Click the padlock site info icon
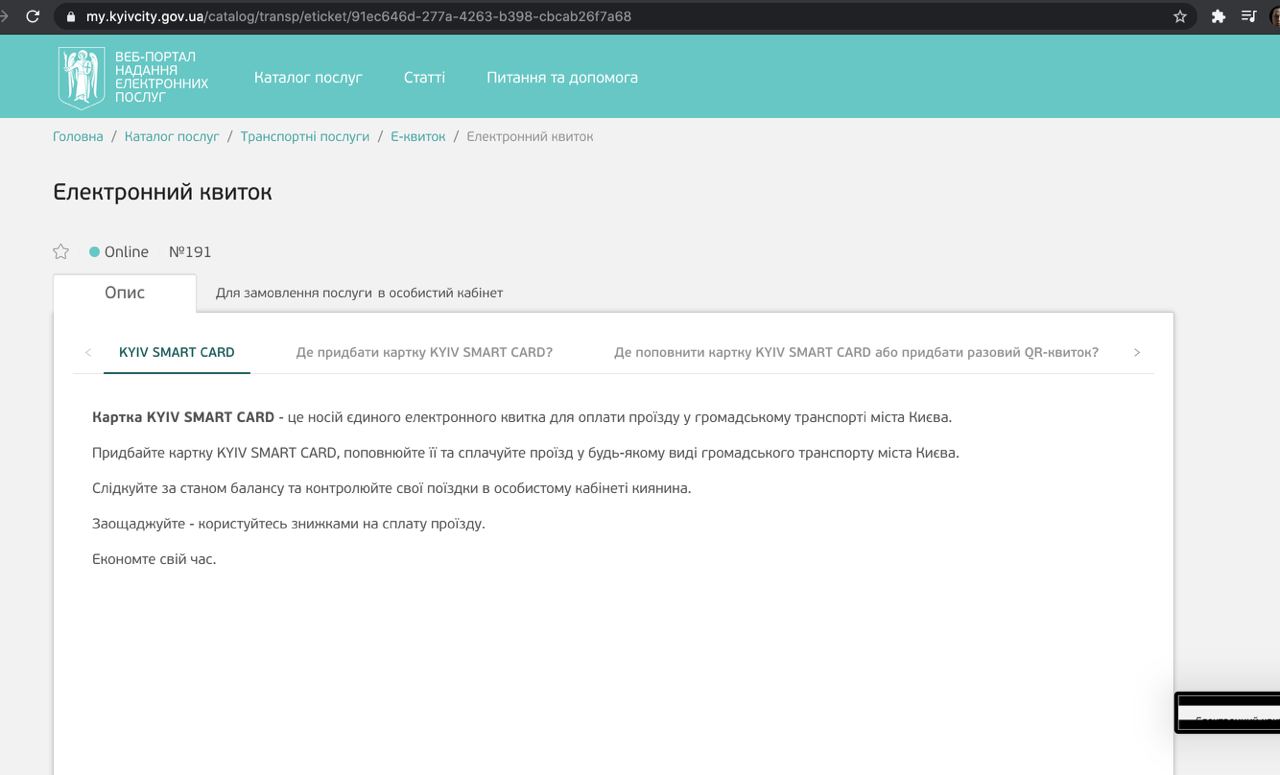 (70, 16)
